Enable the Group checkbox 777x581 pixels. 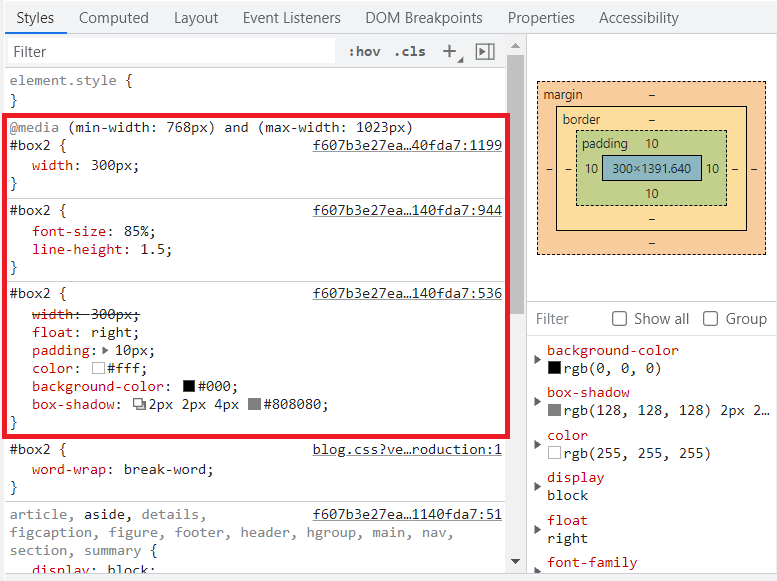[711, 319]
